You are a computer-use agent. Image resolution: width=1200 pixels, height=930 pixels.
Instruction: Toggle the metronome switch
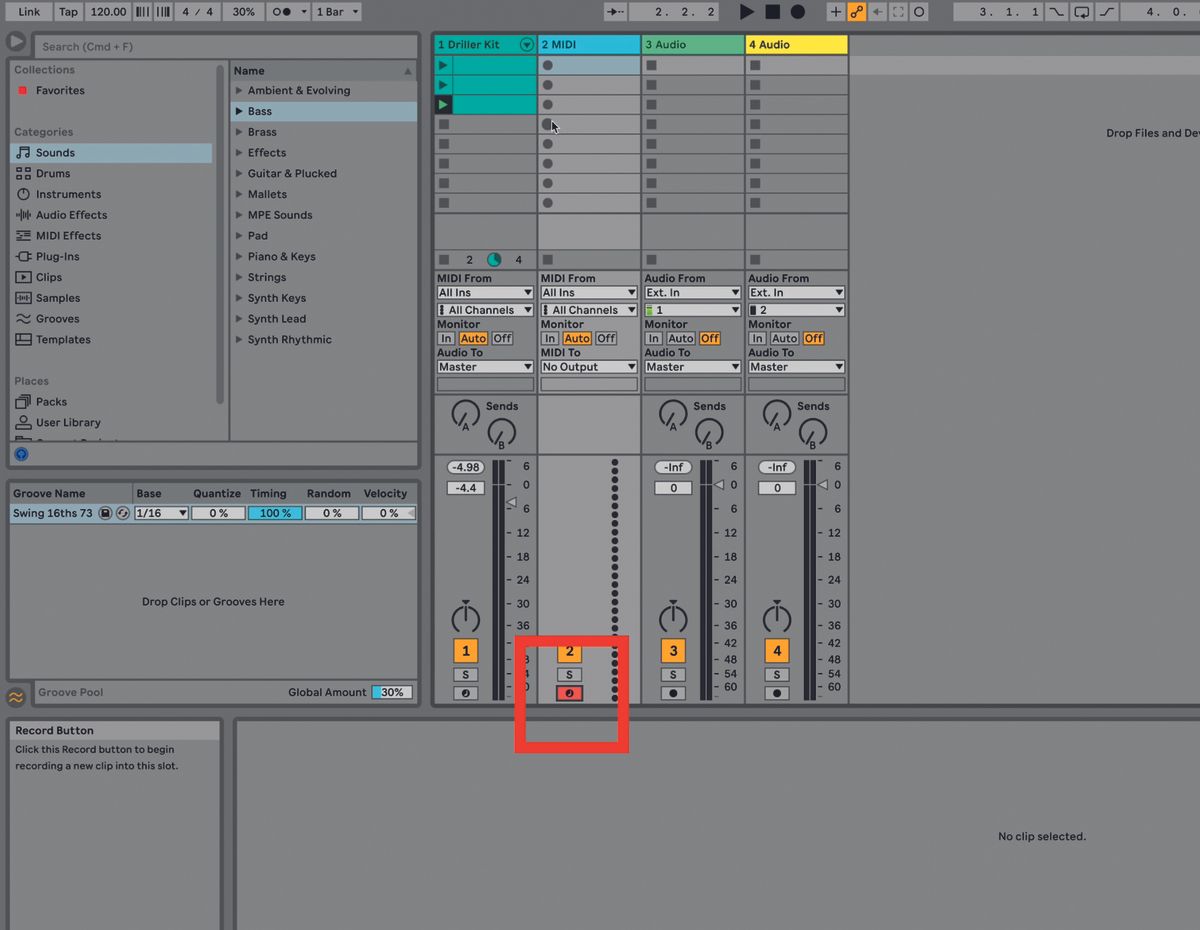pos(282,12)
